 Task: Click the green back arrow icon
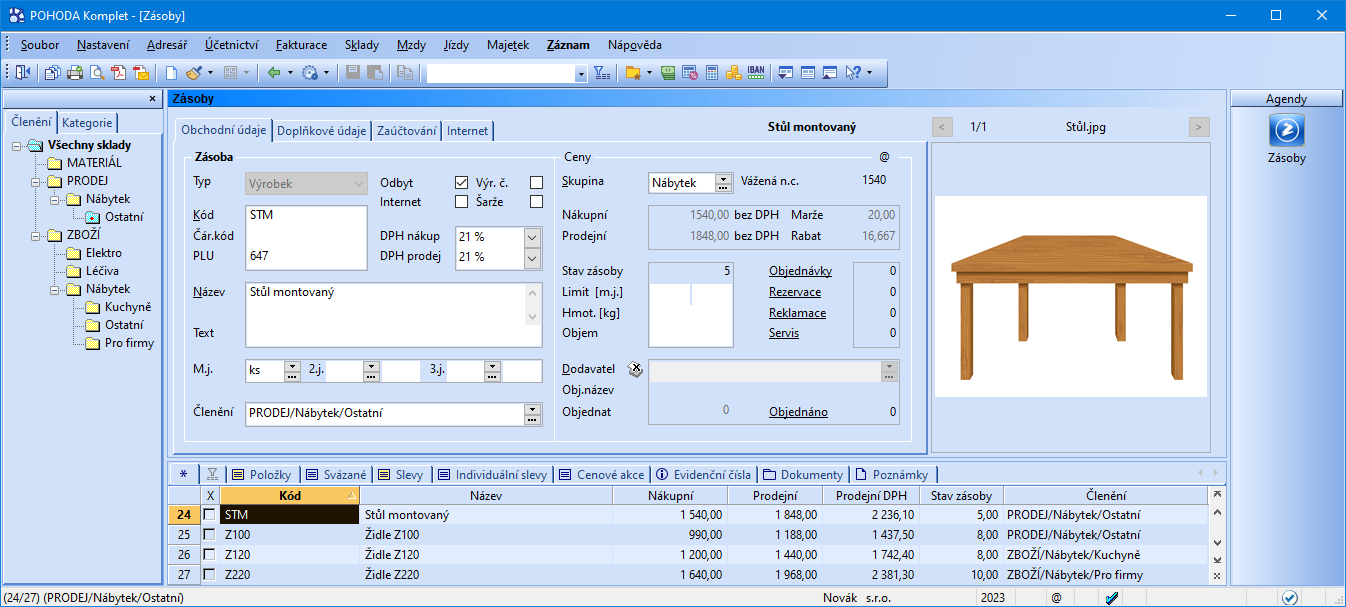click(x=273, y=73)
